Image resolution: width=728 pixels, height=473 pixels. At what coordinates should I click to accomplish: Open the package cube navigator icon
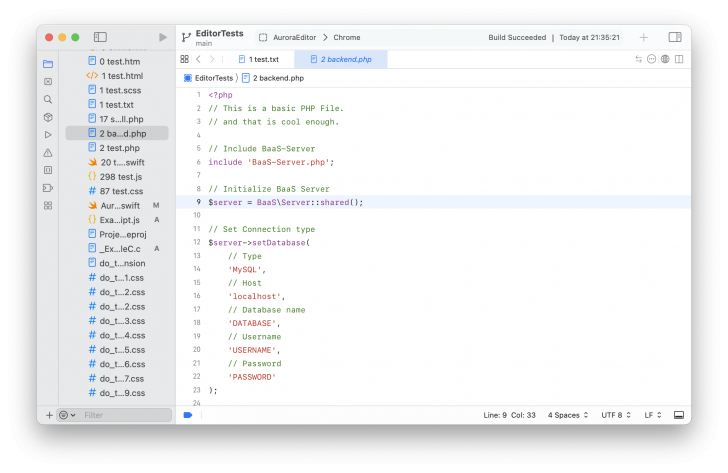tap(48, 117)
